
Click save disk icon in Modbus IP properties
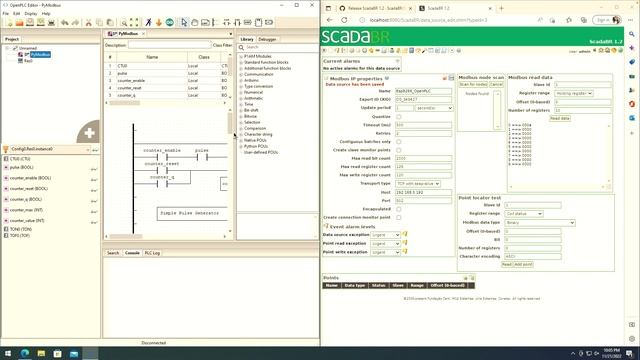451,78
